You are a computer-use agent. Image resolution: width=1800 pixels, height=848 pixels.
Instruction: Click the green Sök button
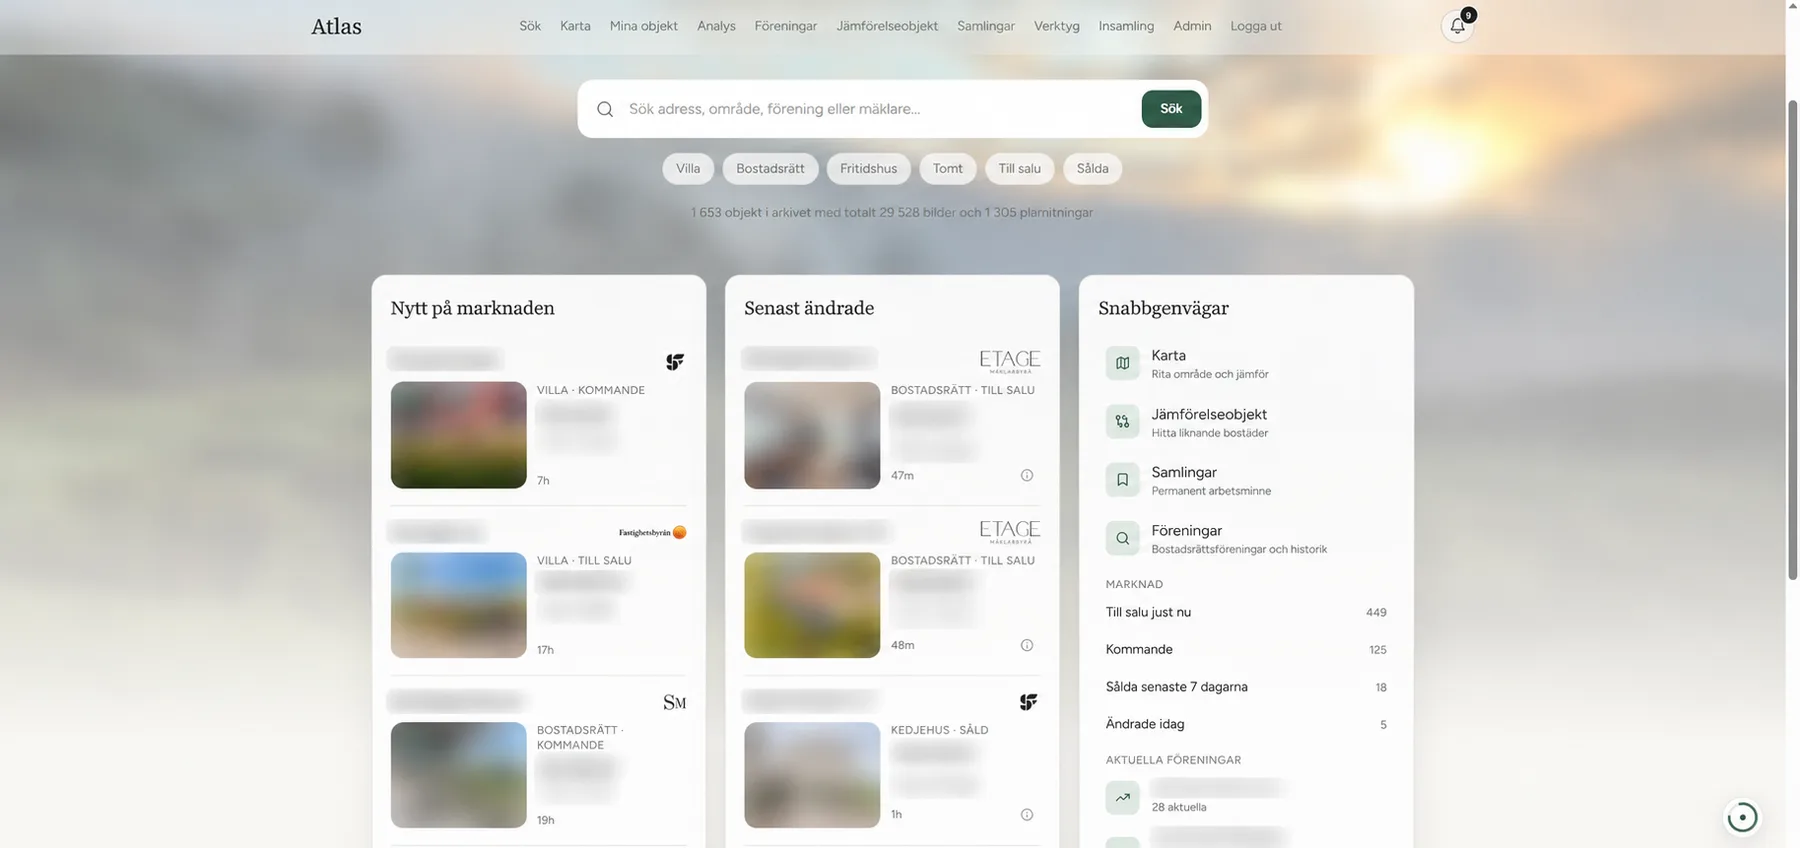(1171, 109)
